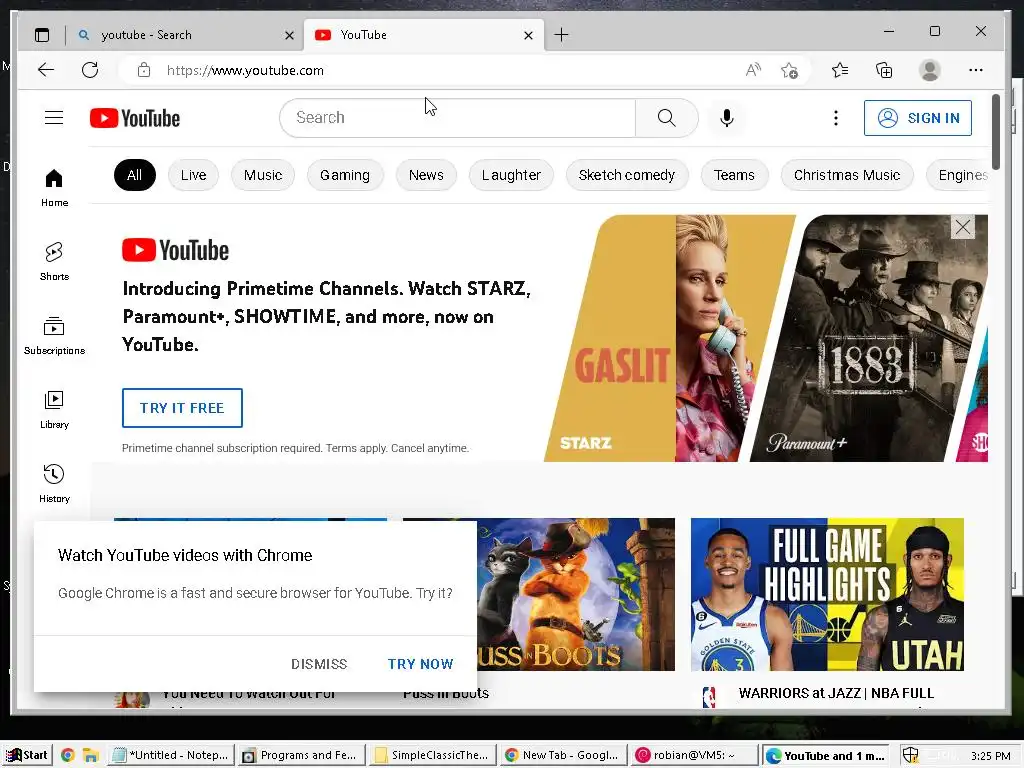The image size is (1024, 768).
Task: Select the Laughter filter chip
Action: pos(511,175)
